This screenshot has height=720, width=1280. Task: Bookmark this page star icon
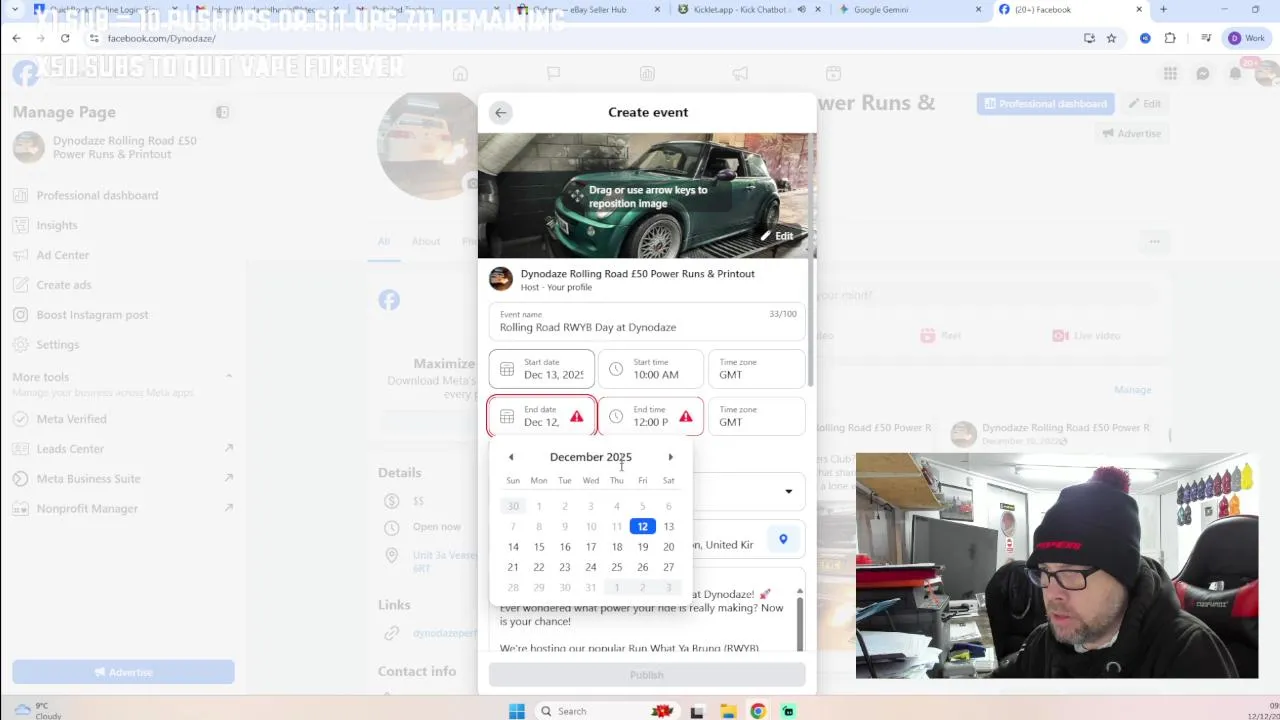pyautogui.click(x=1111, y=38)
